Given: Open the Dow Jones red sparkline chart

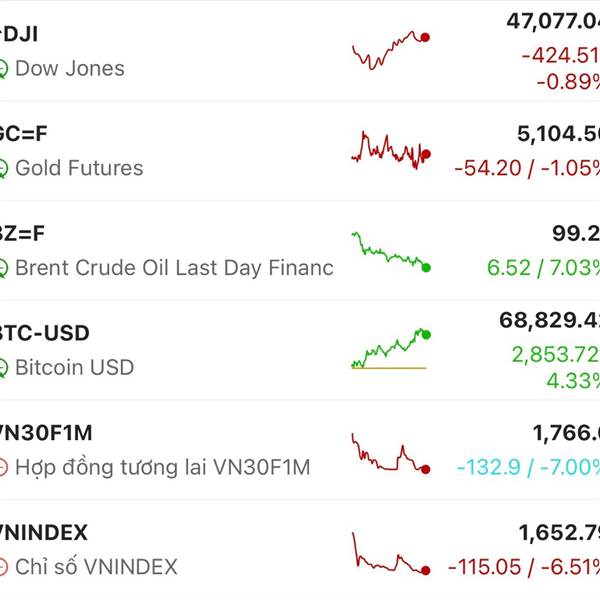Looking at the screenshot, I should [390, 50].
